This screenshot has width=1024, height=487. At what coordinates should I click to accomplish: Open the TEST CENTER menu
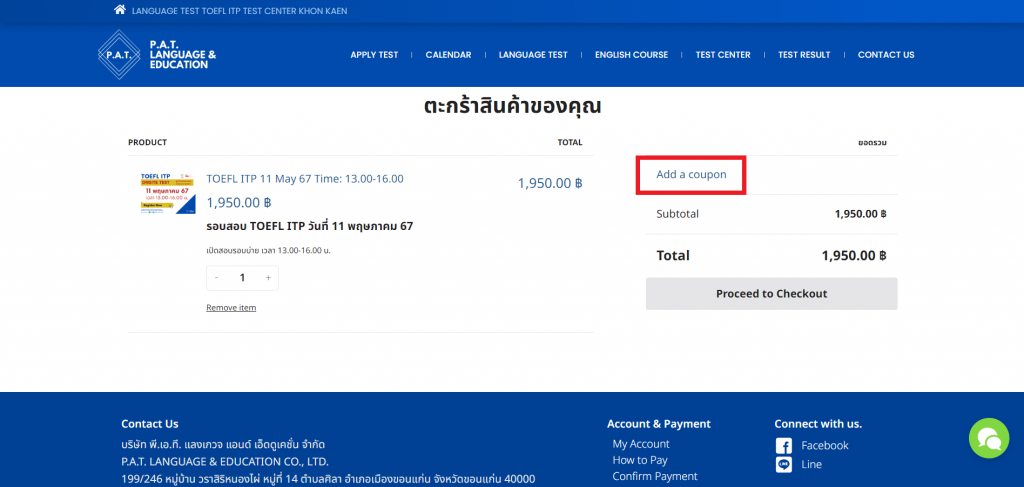coord(723,55)
